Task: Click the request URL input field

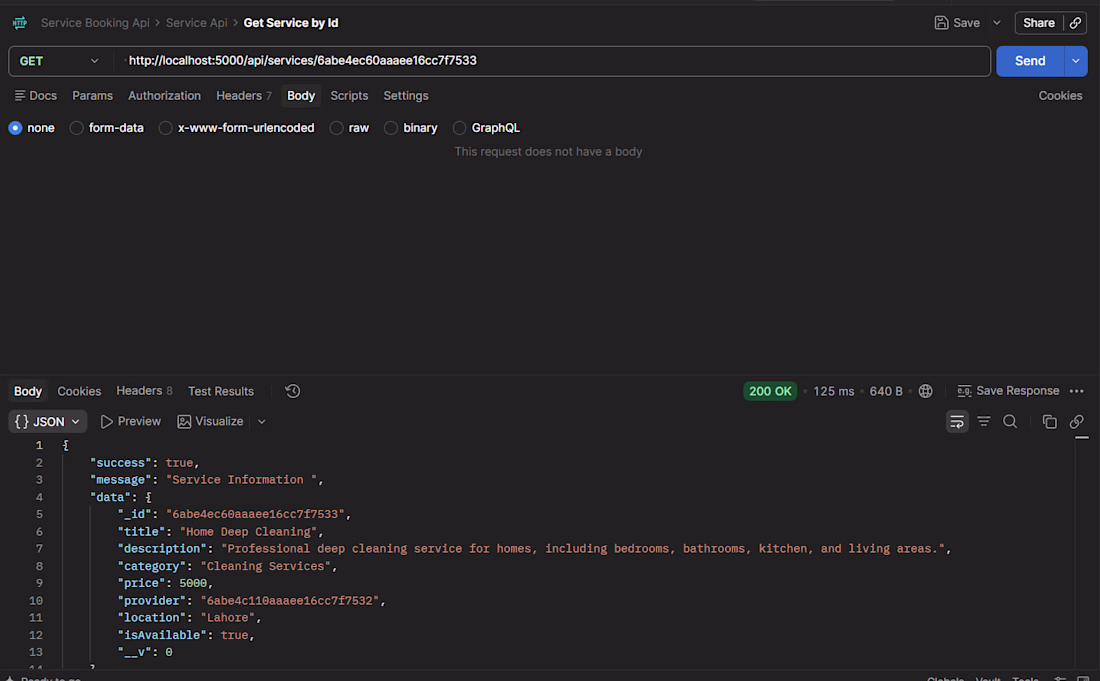Action: [552, 61]
